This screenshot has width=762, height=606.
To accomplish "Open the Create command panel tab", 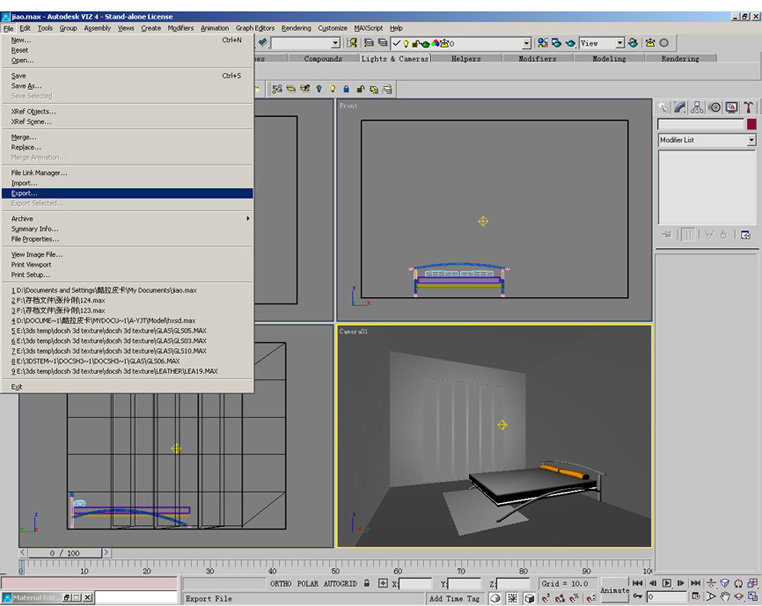I will [663, 107].
